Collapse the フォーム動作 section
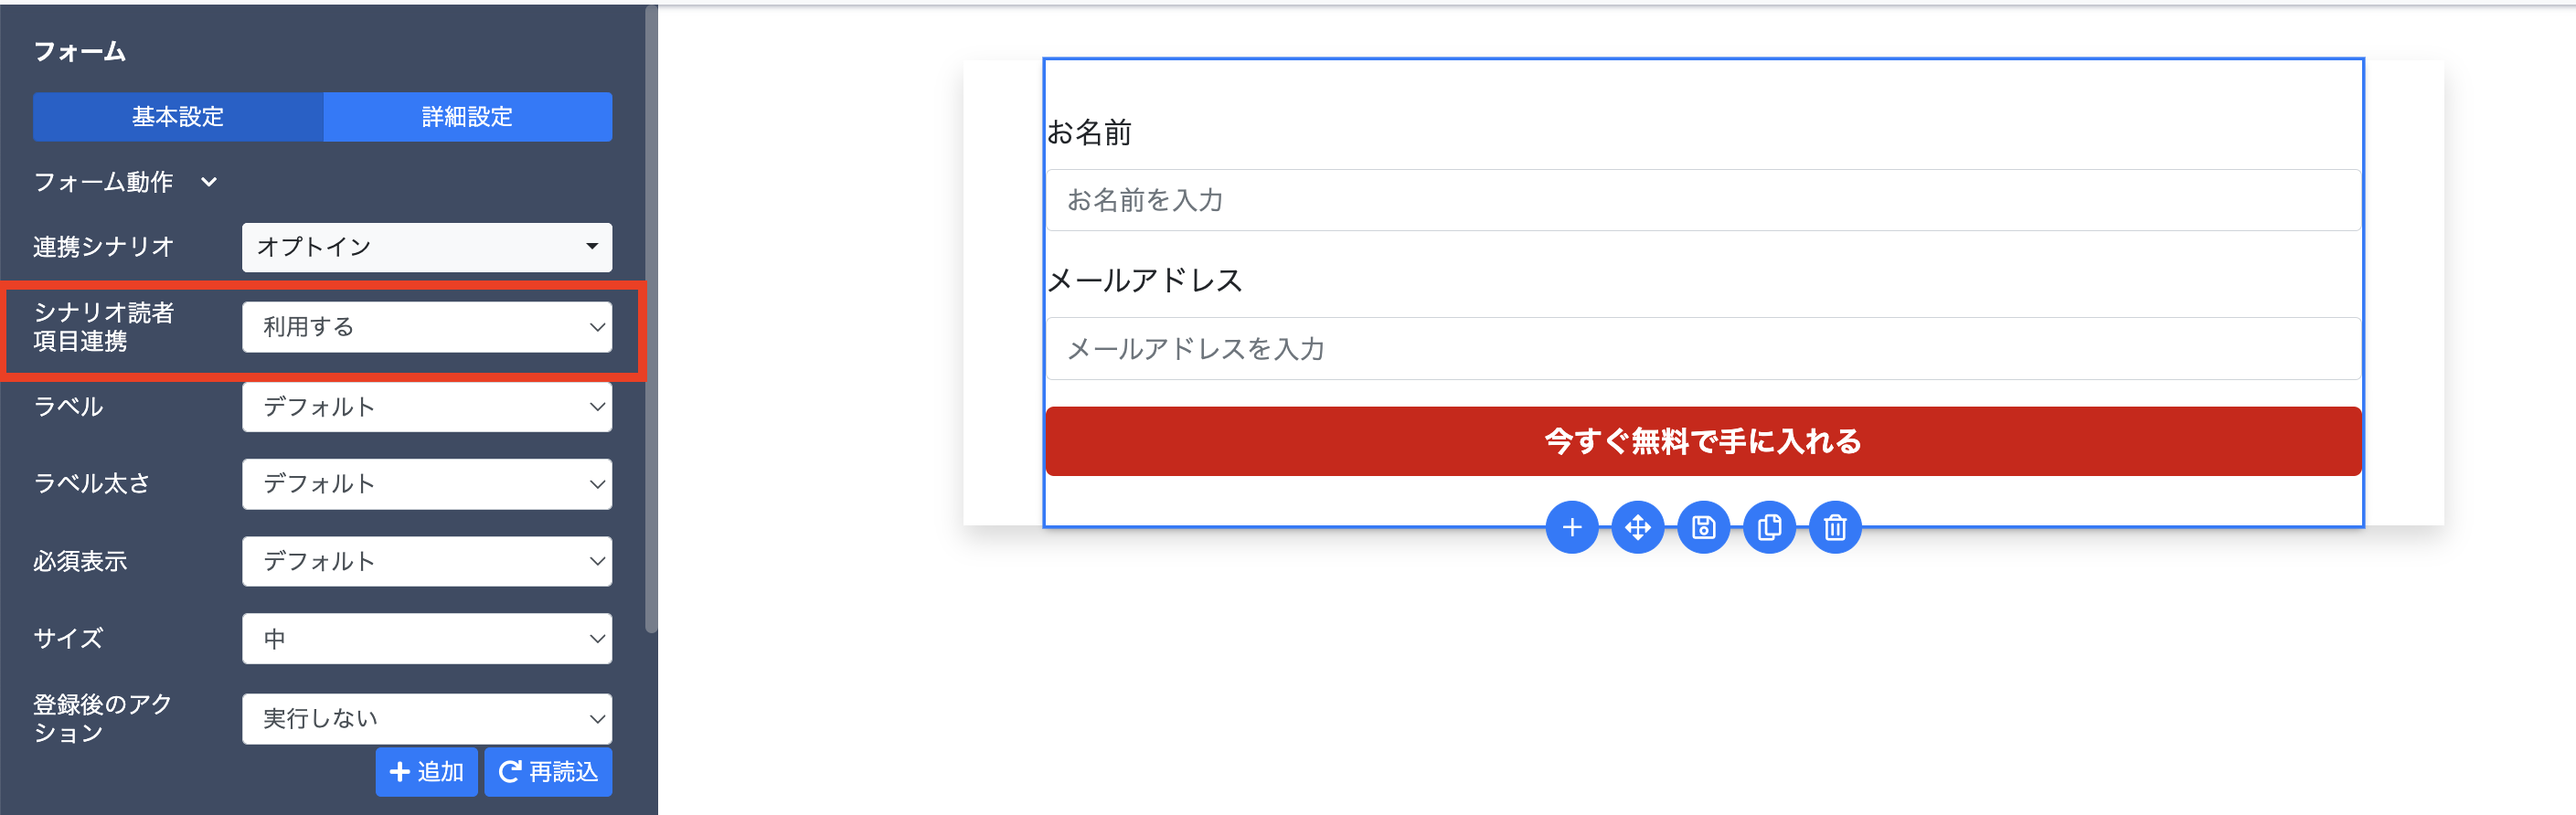The image size is (2576, 815). tap(209, 182)
